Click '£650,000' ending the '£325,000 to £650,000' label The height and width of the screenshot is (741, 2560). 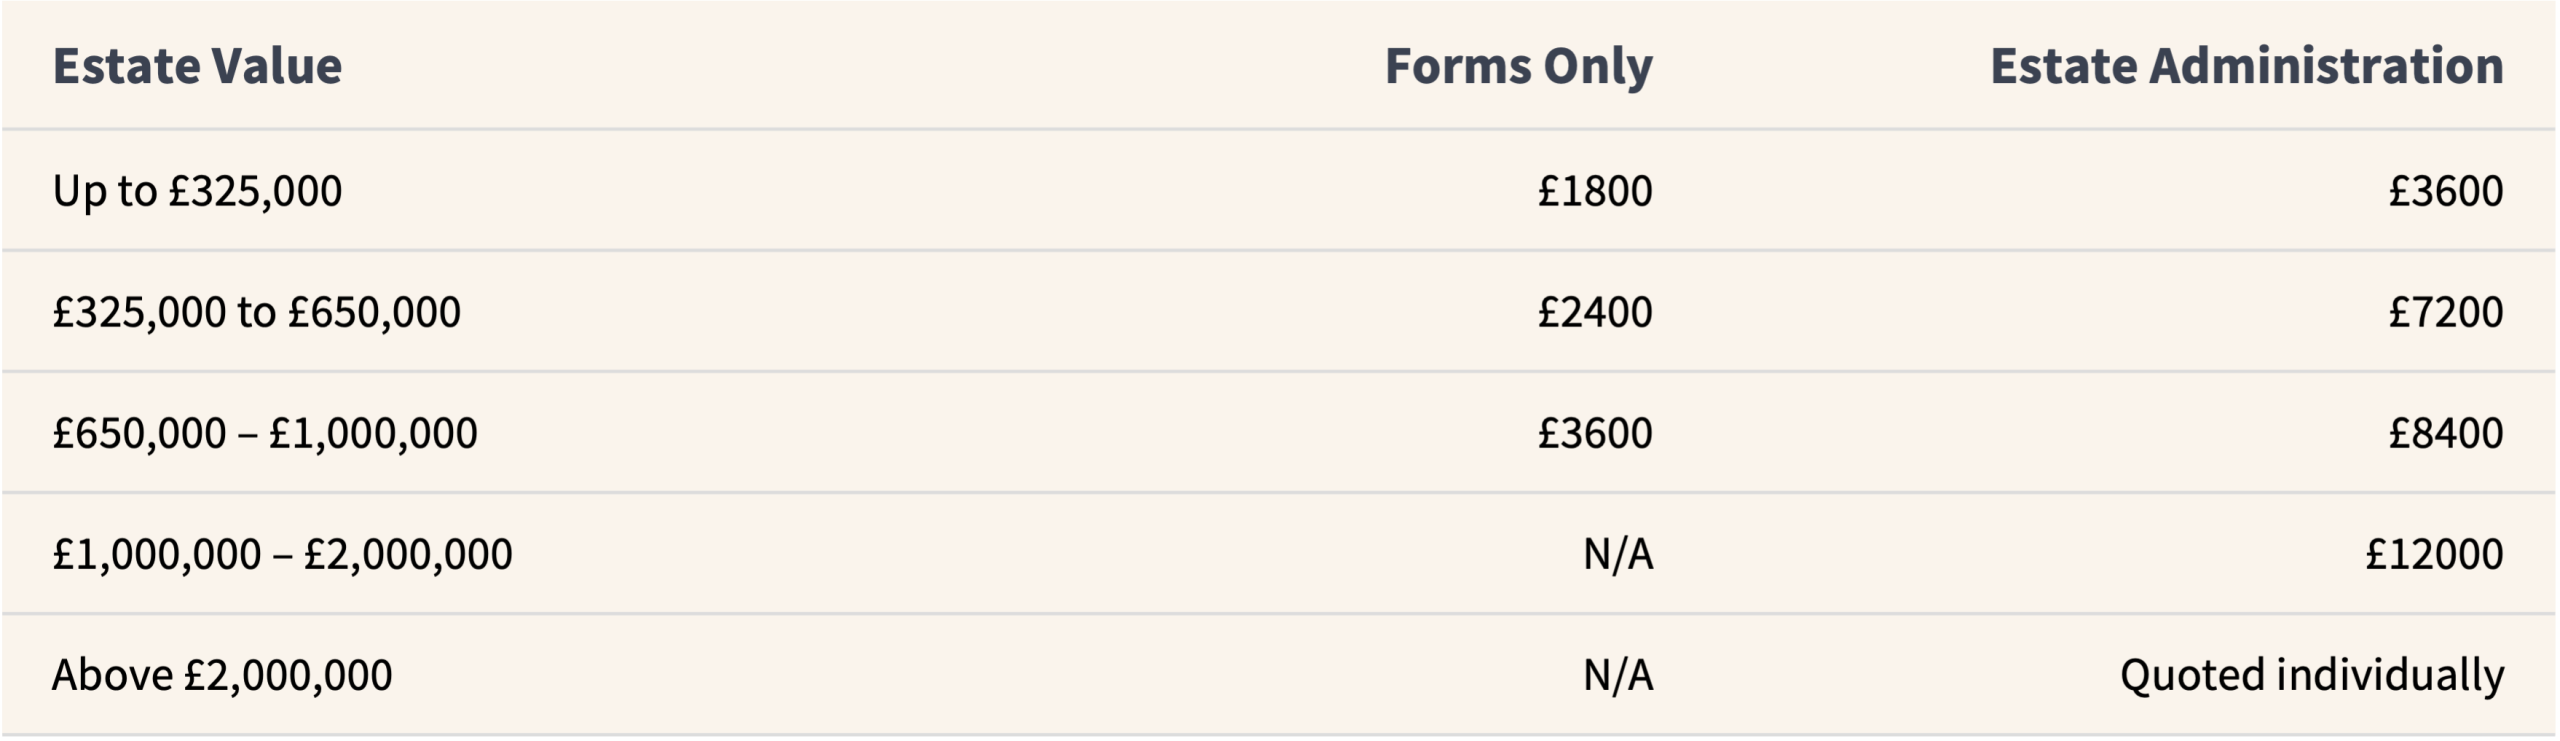coord(374,312)
